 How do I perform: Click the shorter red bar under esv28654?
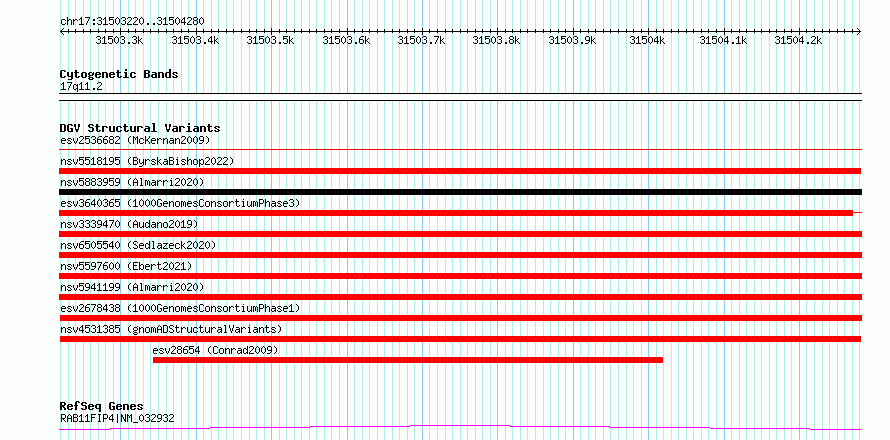pos(408,360)
